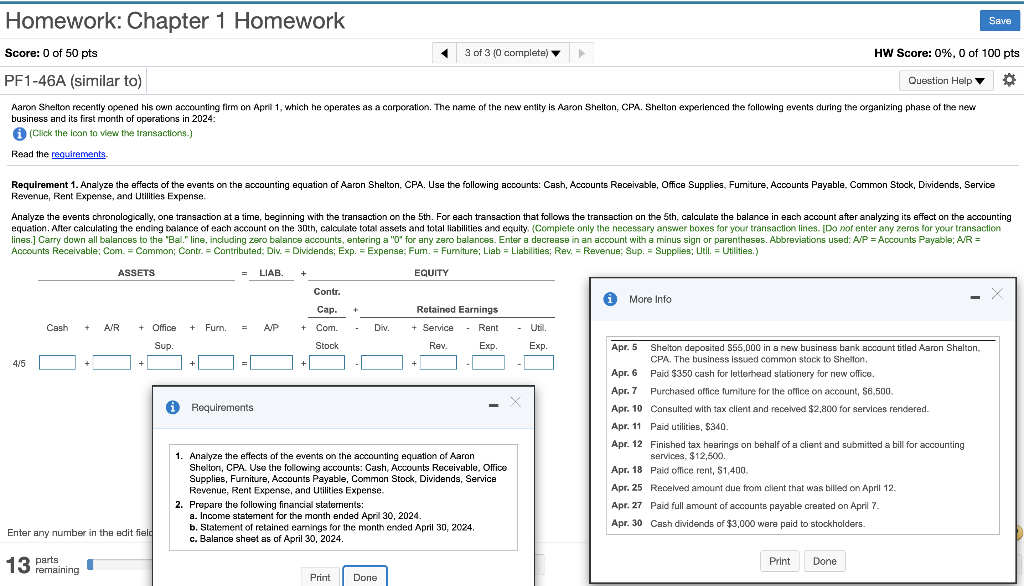Click the Requirements dialog info icon
Viewport: 1024px width, 586px height.
coord(173,408)
